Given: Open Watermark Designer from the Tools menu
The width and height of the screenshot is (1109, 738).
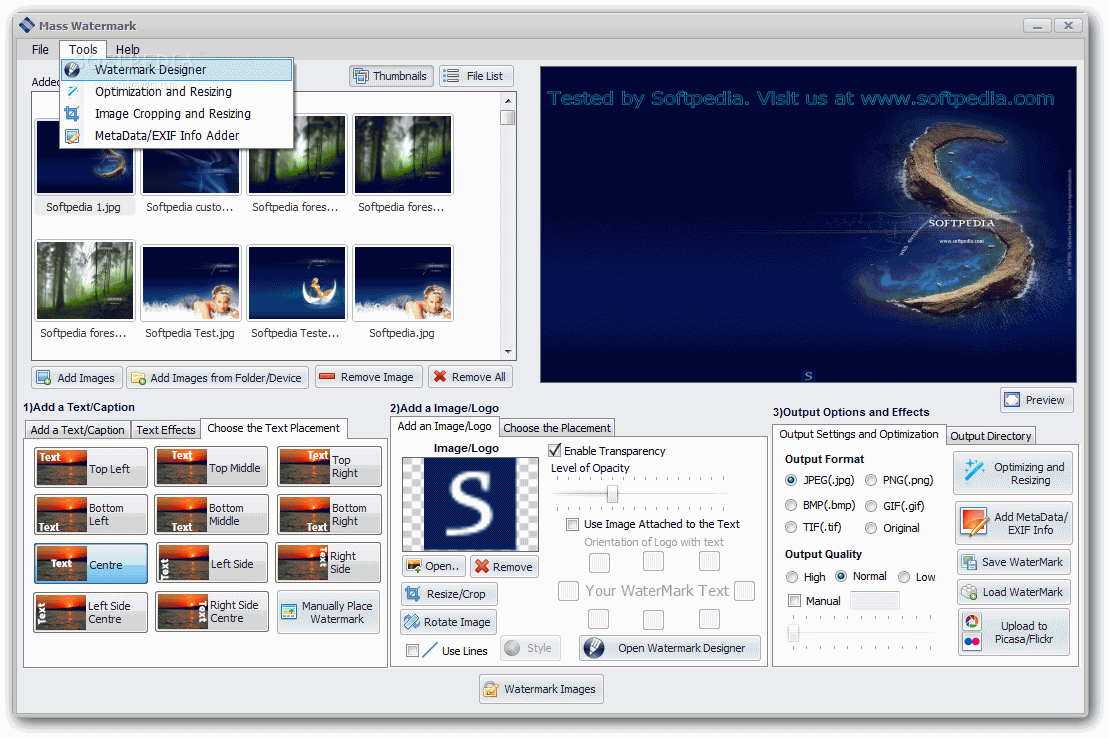Looking at the screenshot, I should 177,69.
